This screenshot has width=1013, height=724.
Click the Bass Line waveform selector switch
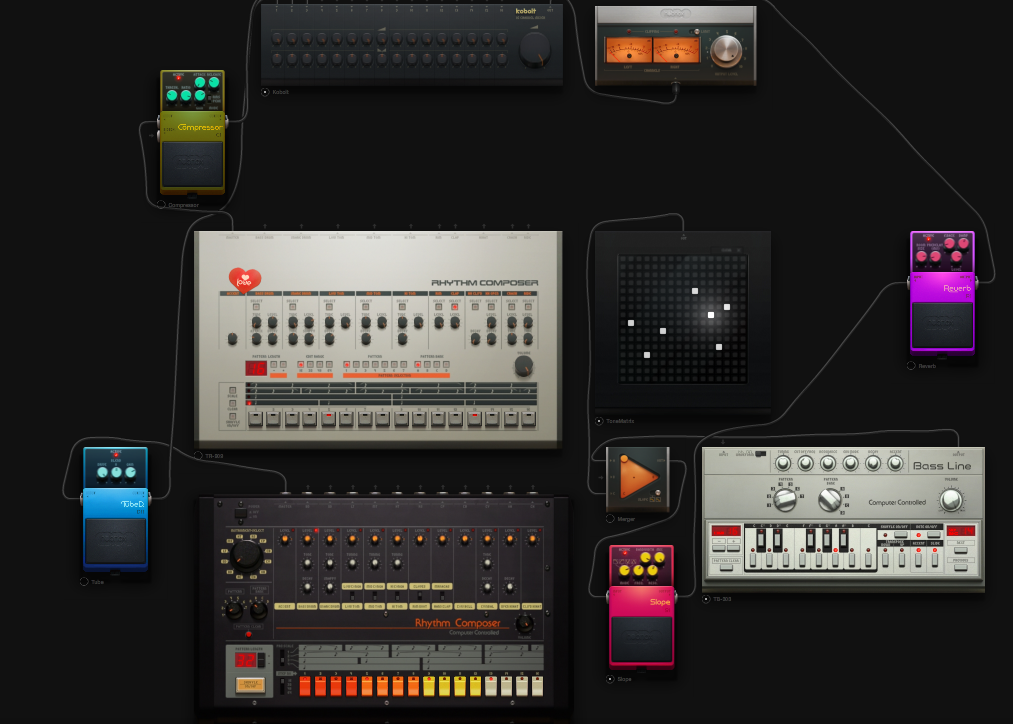tap(760, 454)
